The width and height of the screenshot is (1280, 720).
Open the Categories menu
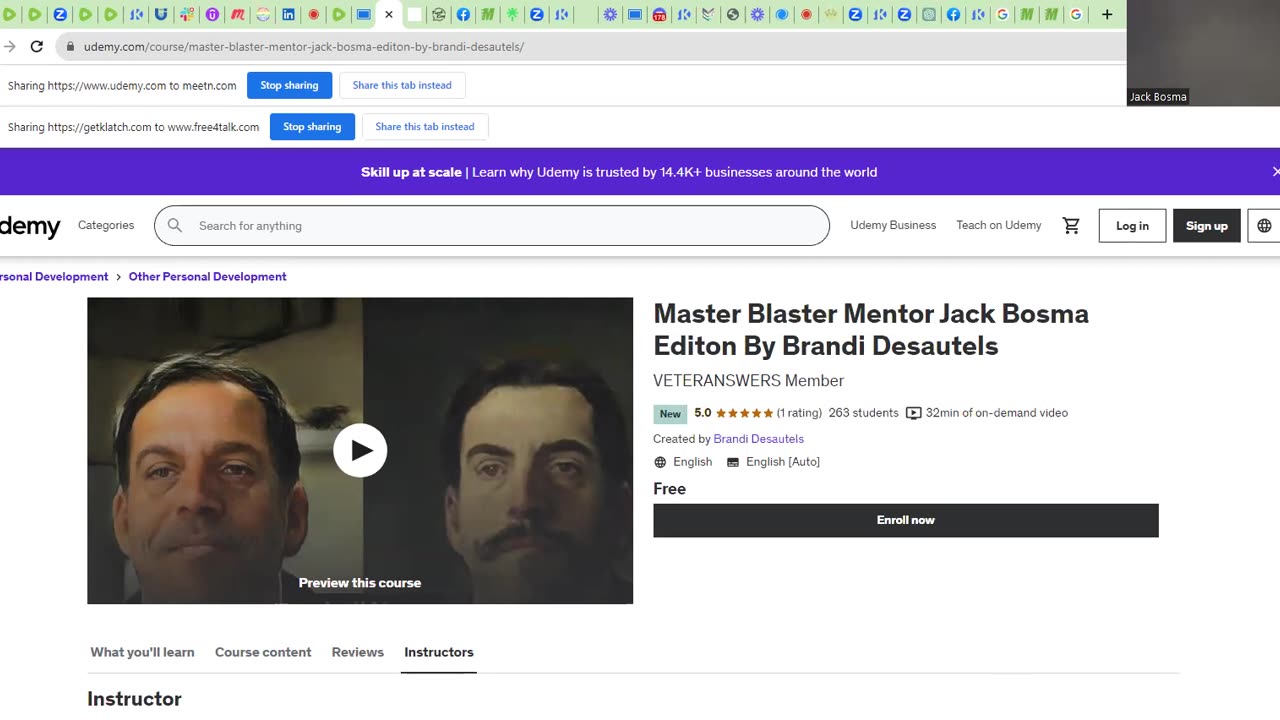coord(106,226)
